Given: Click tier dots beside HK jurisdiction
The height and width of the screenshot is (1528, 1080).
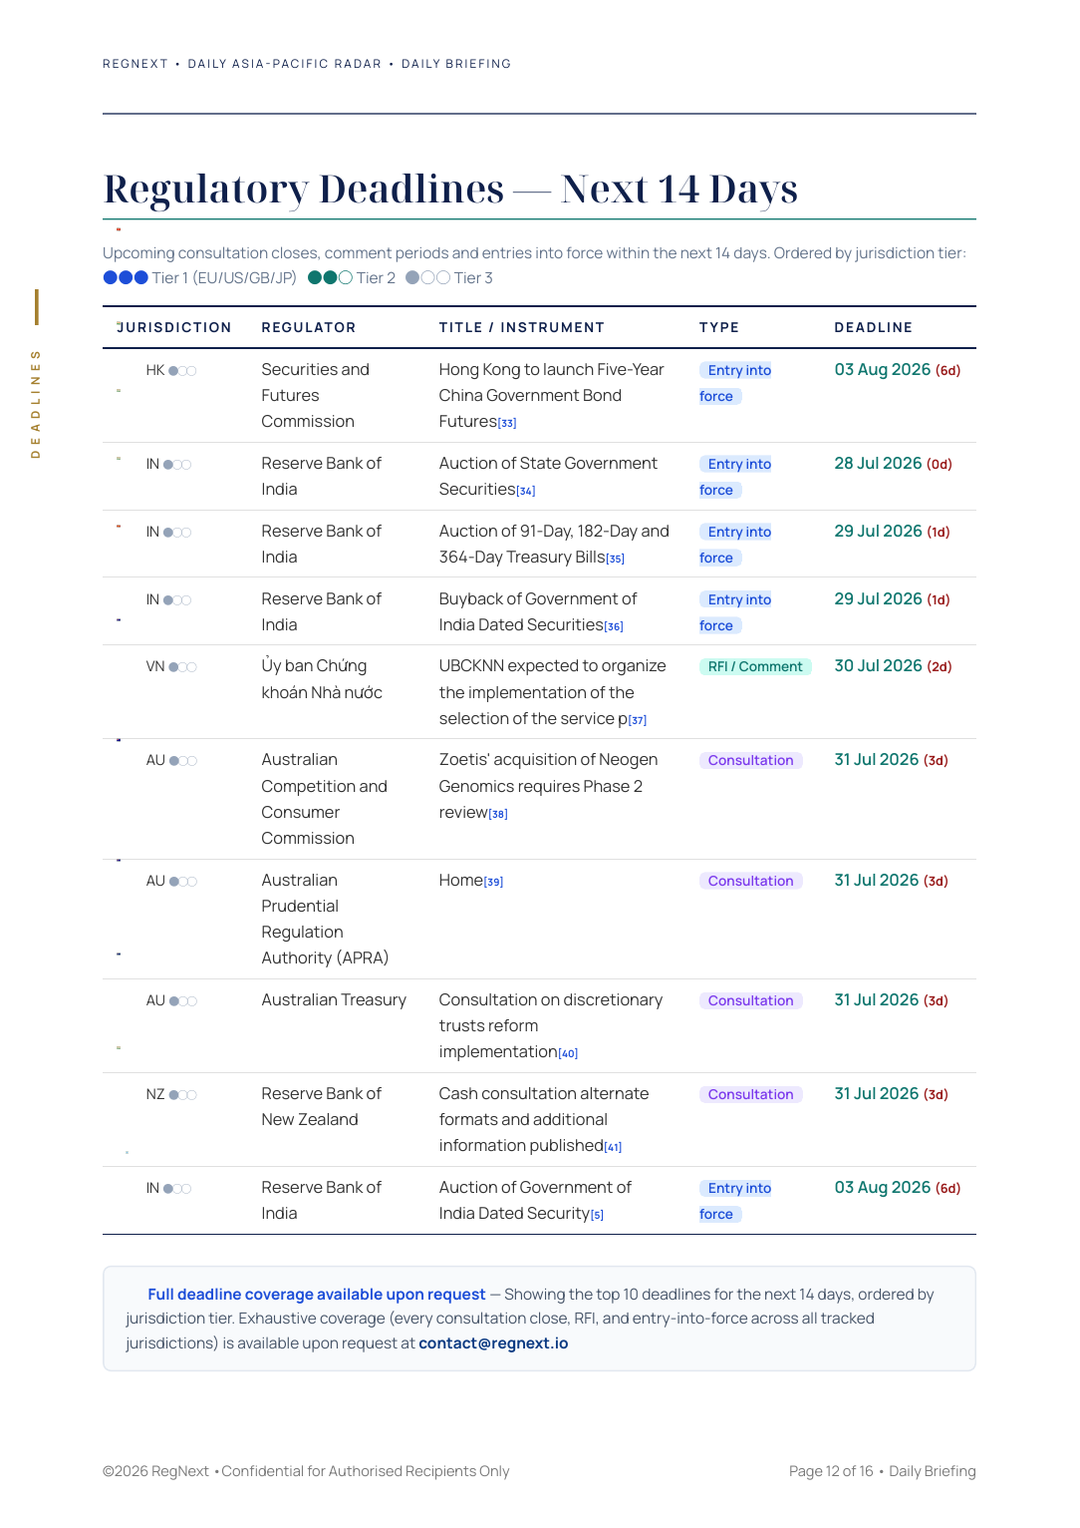Looking at the screenshot, I should click(x=182, y=371).
